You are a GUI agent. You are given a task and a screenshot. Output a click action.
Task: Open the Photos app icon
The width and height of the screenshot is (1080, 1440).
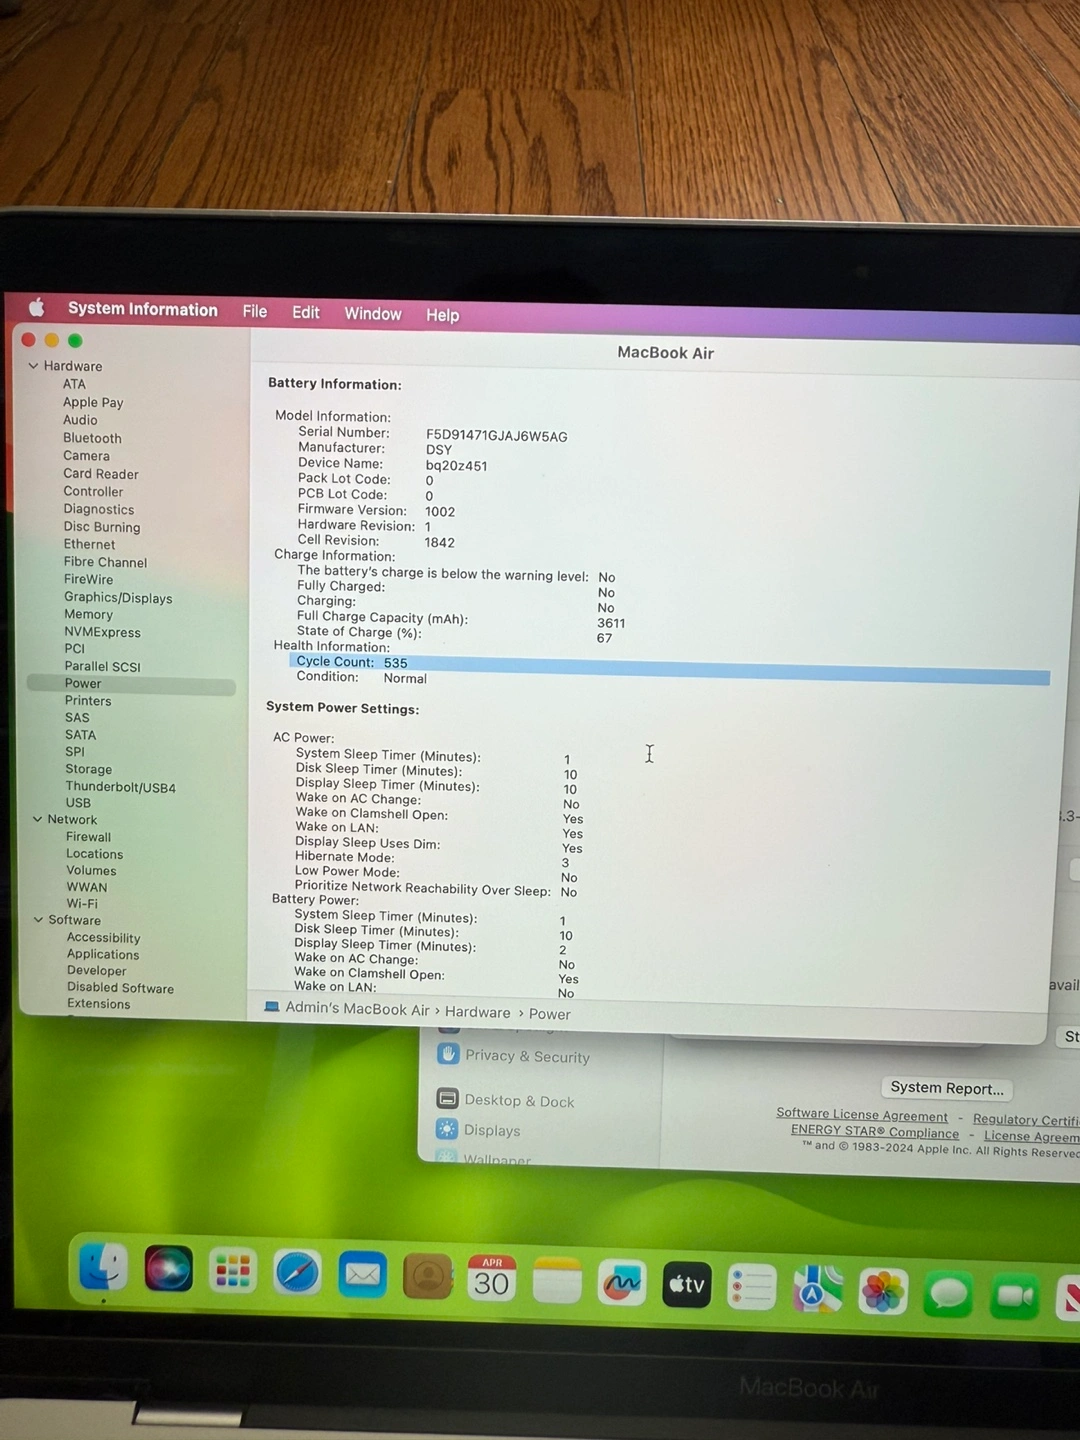click(883, 1291)
